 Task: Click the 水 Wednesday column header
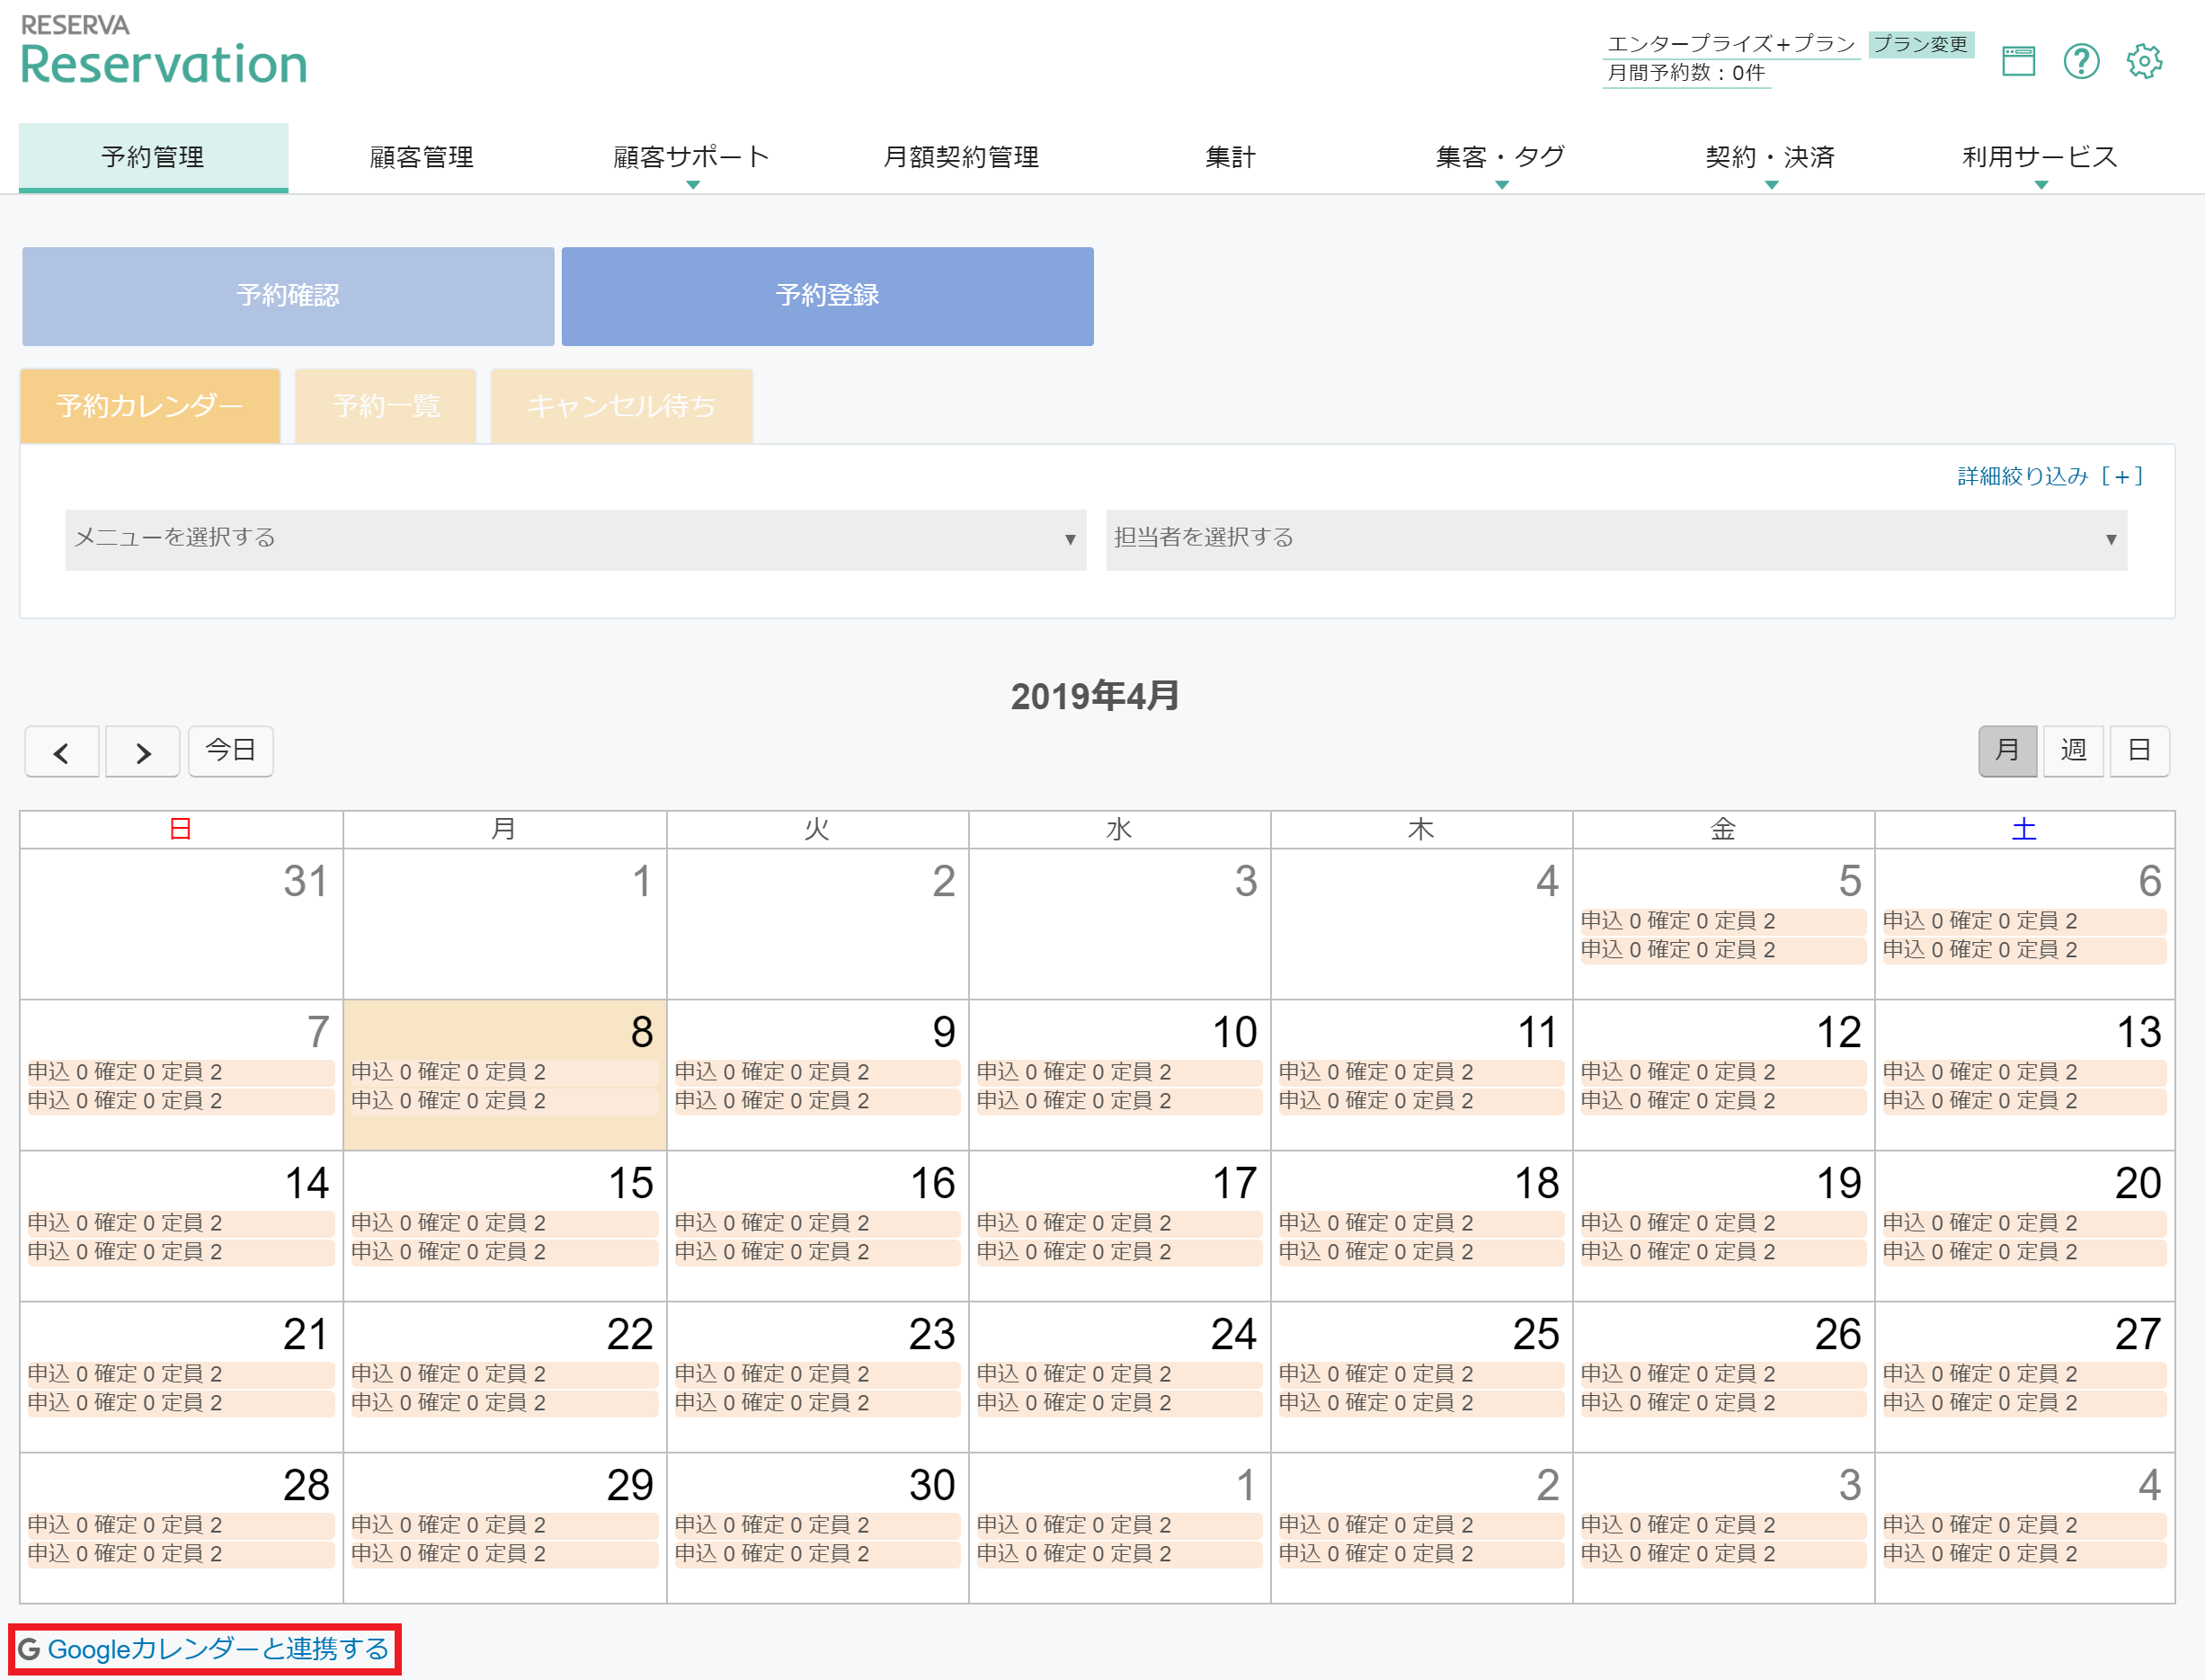click(x=1119, y=829)
